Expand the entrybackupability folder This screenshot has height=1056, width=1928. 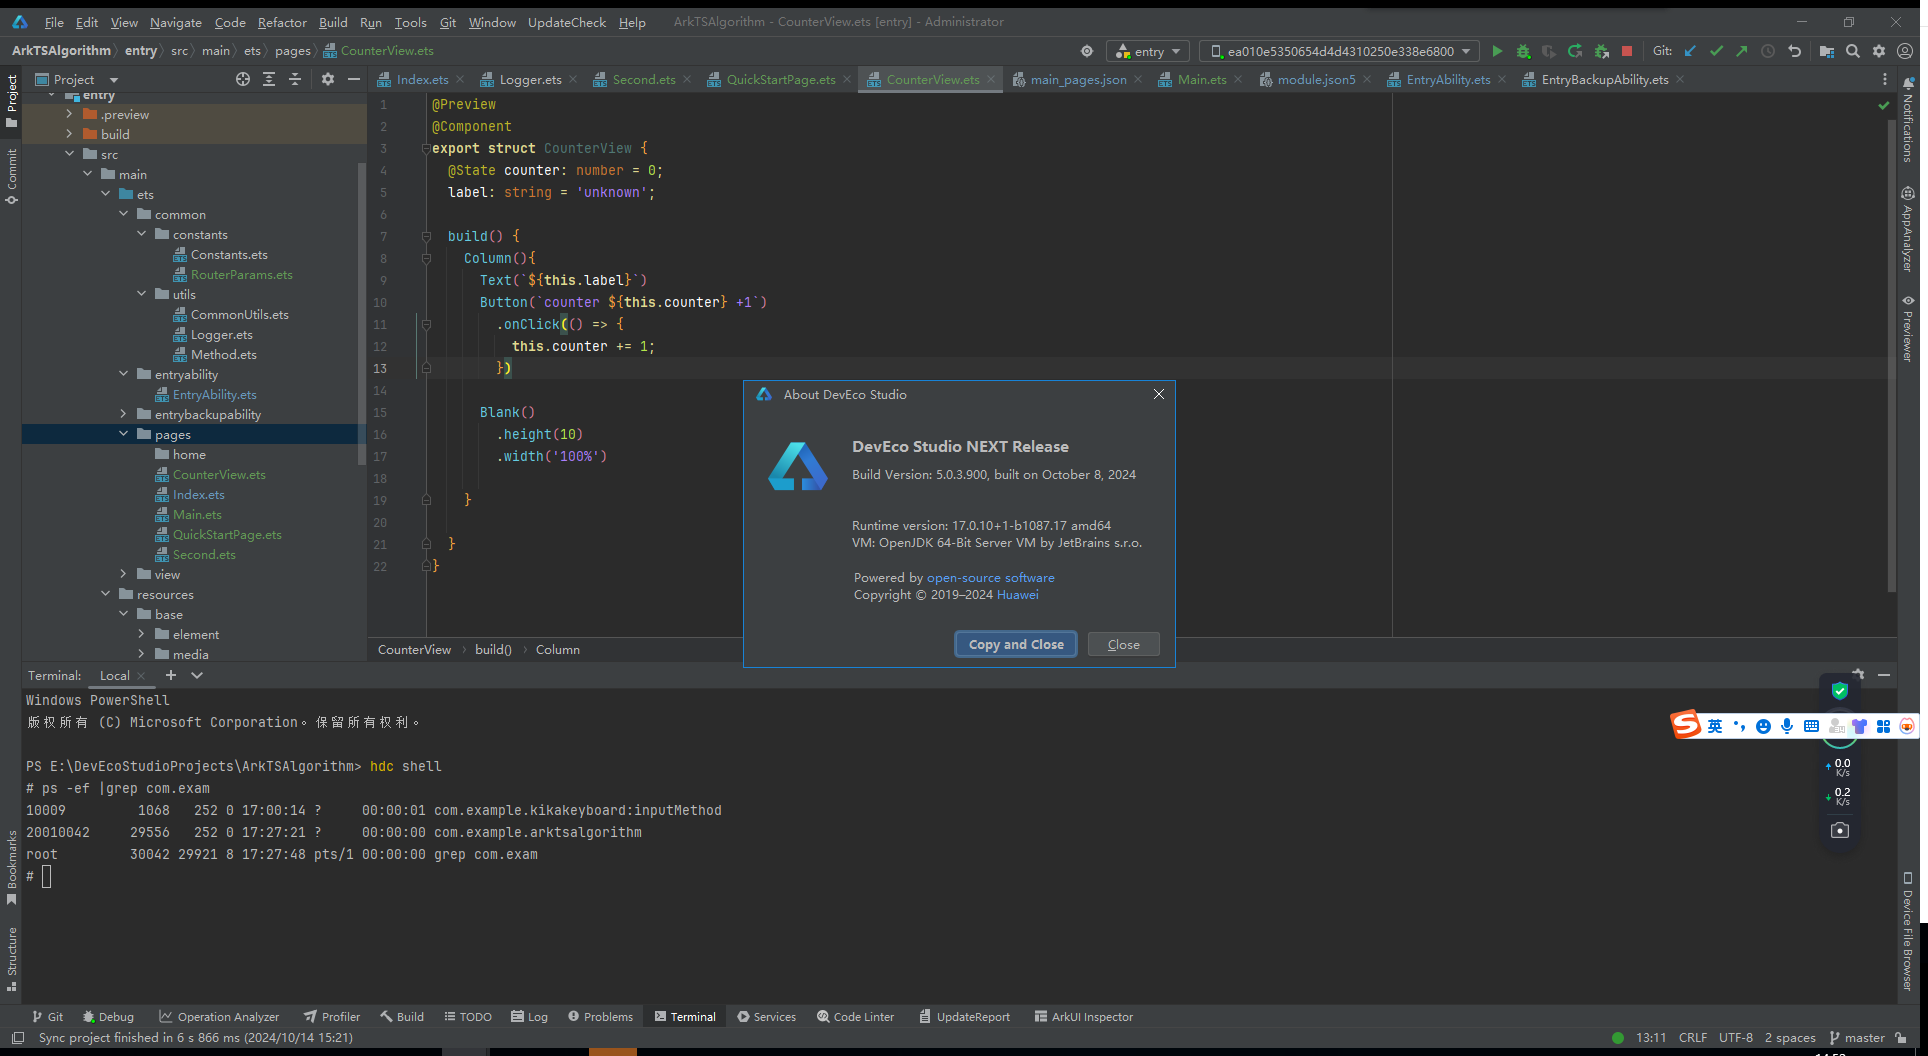pos(123,414)
